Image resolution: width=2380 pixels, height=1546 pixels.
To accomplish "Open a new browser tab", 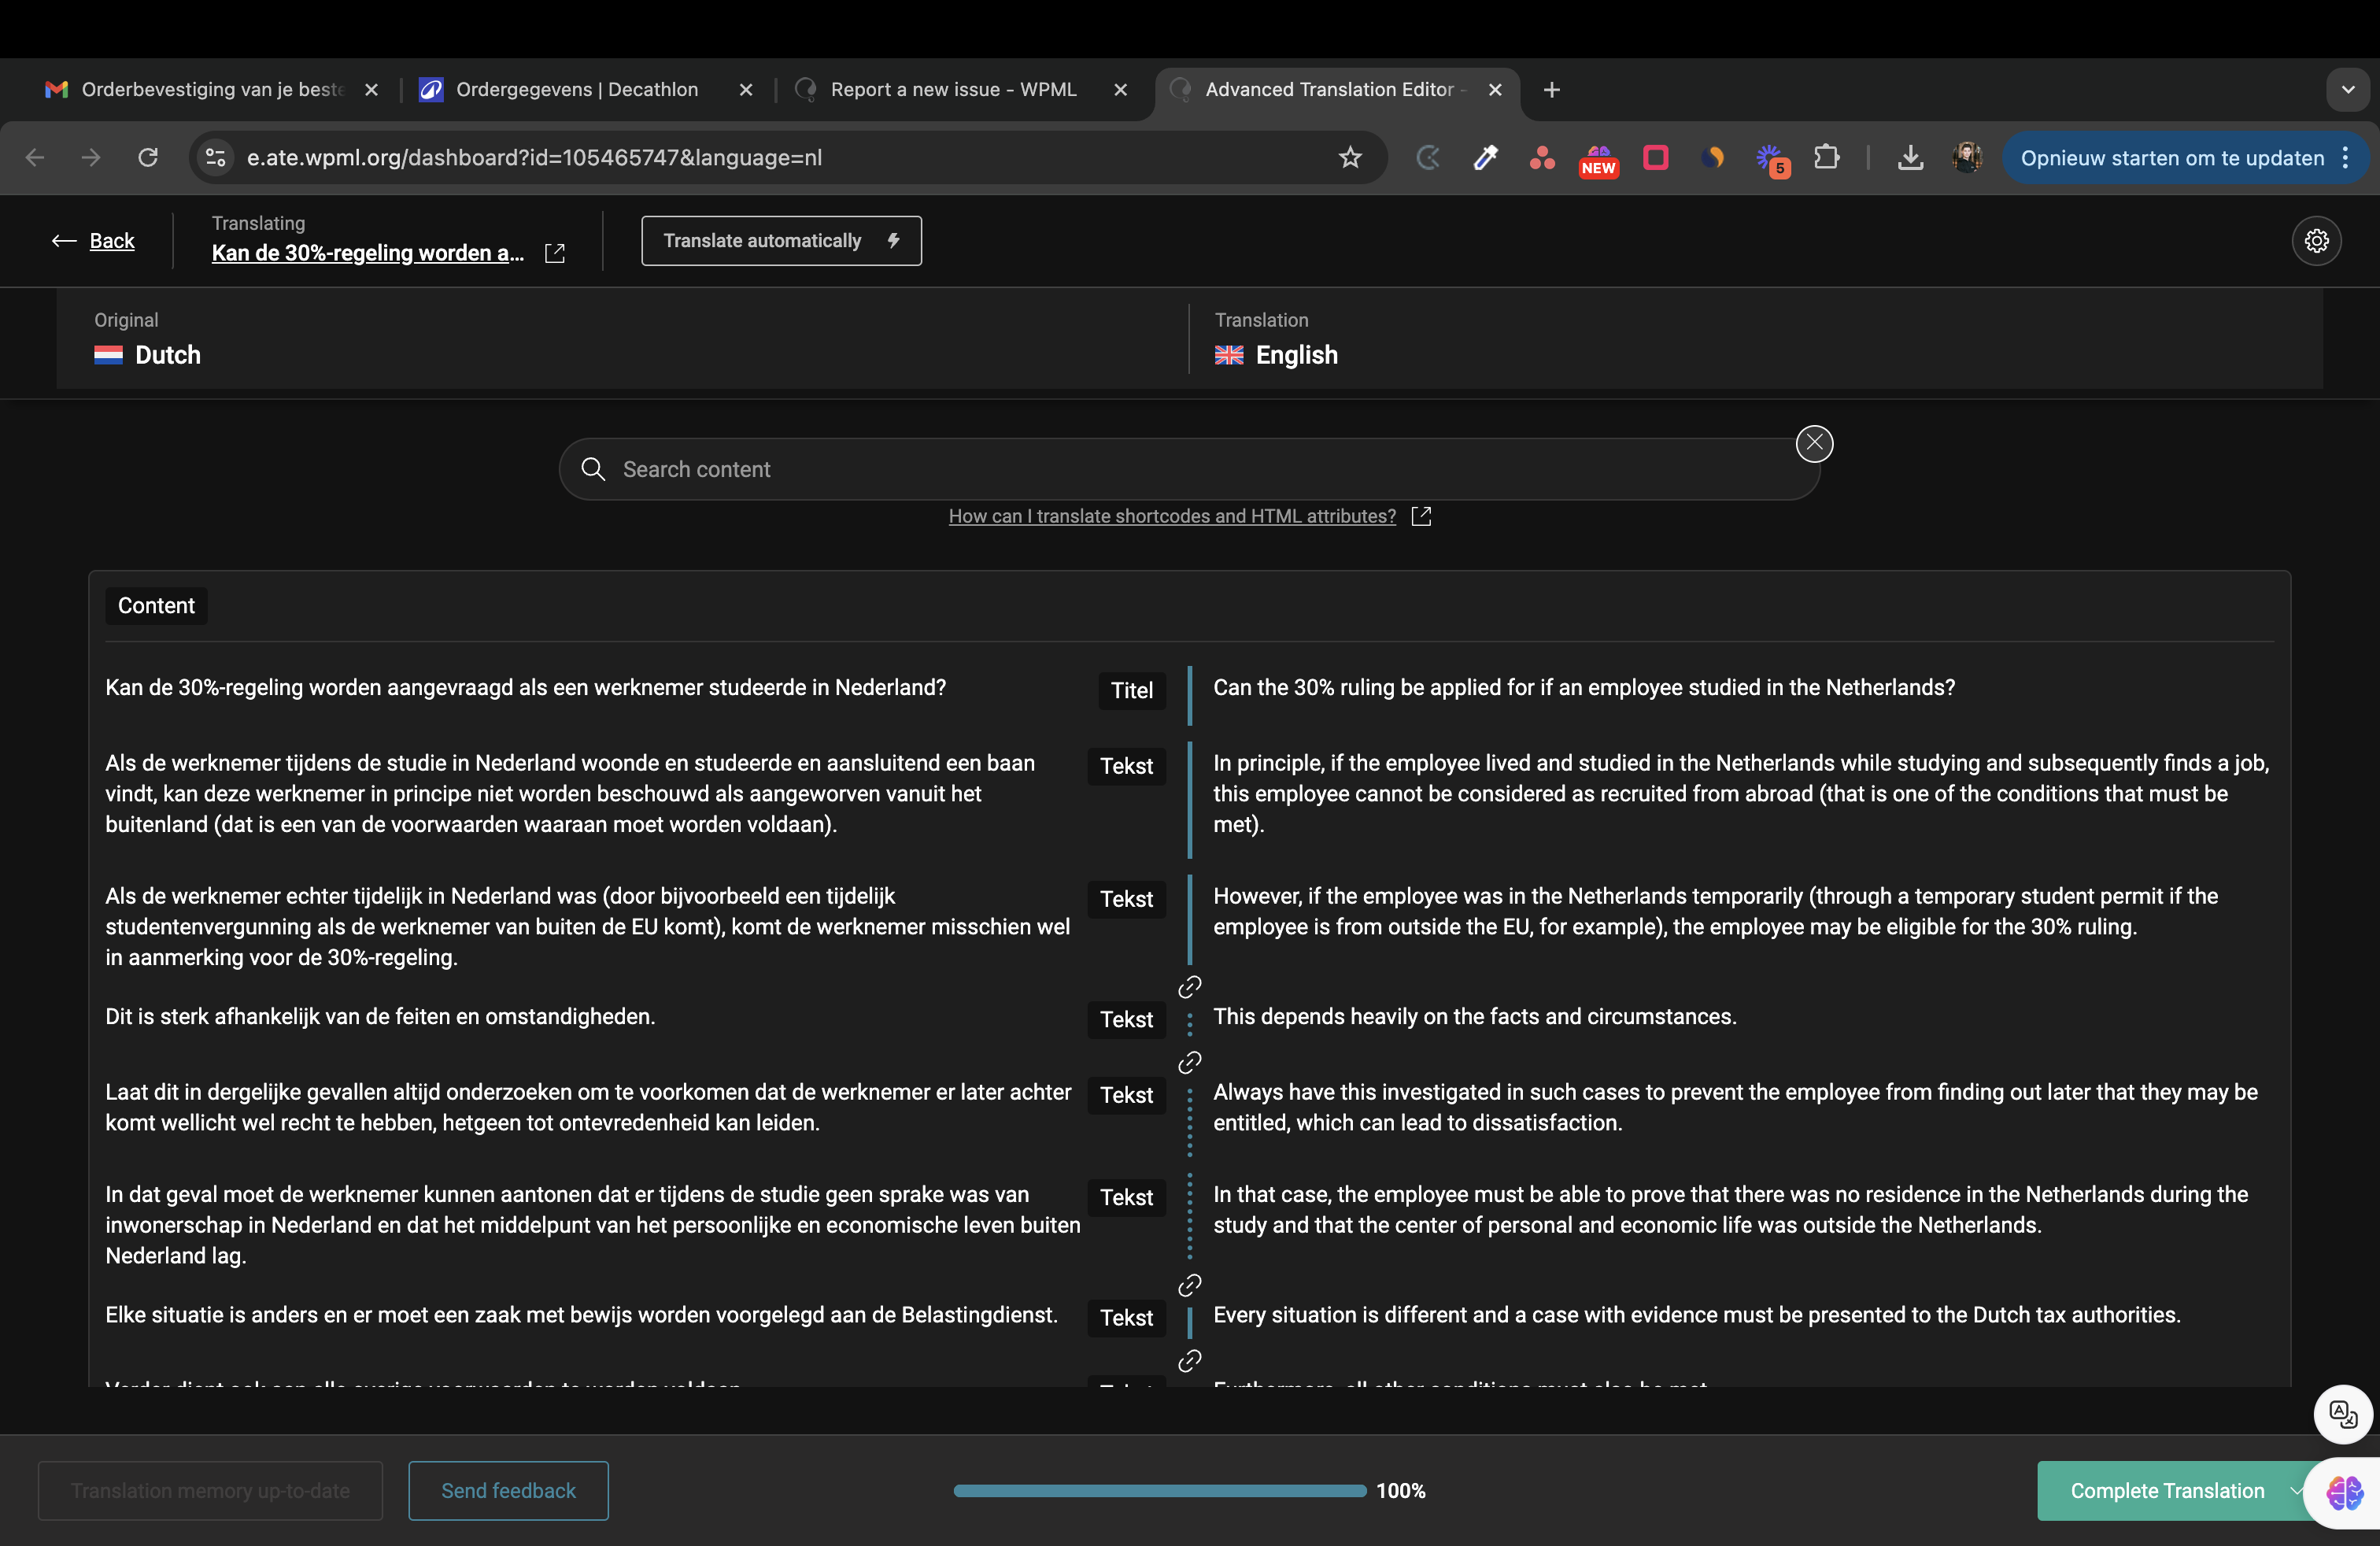I will point(1551,89).
